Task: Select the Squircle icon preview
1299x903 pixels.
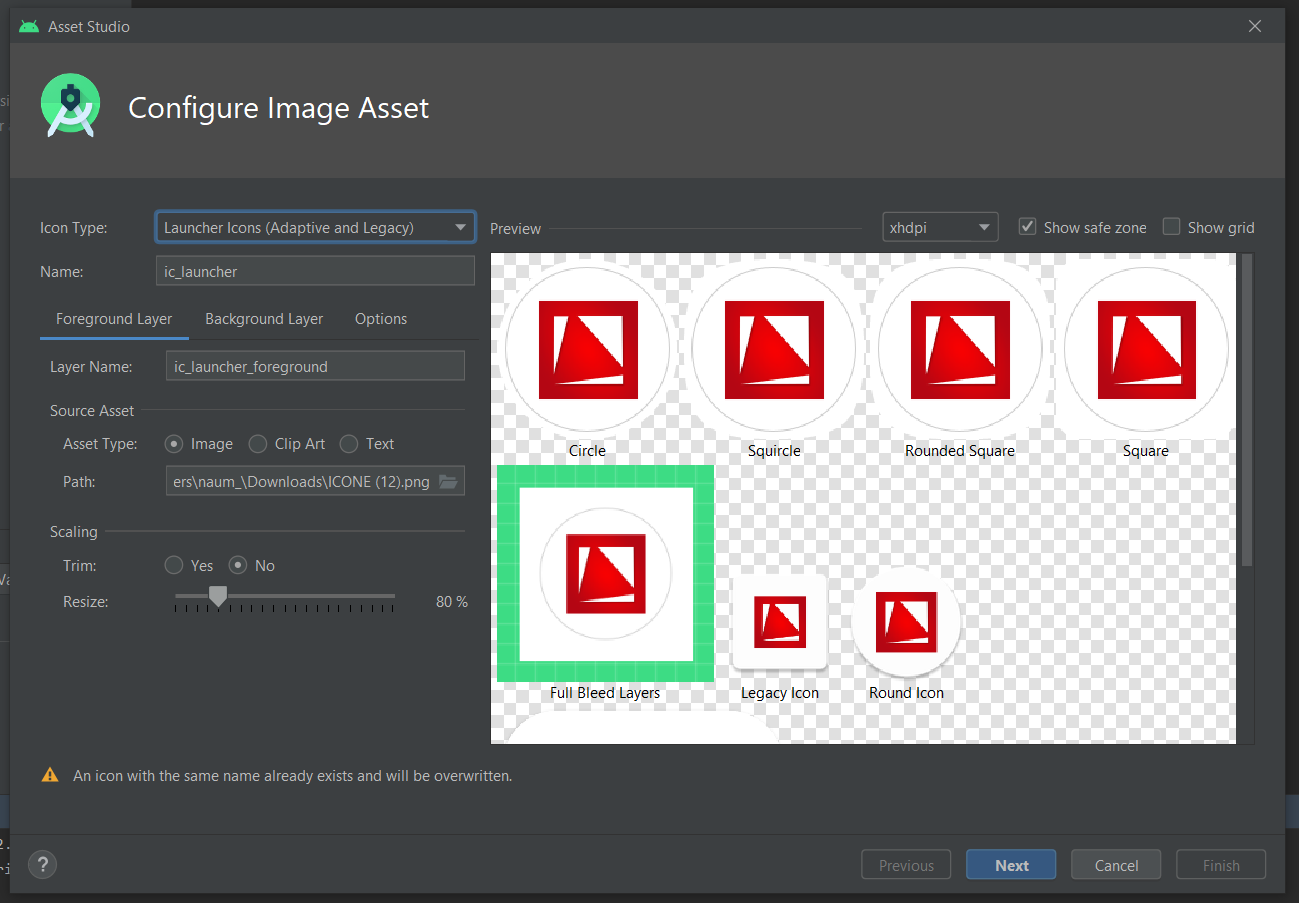Action: pos(773,349)
